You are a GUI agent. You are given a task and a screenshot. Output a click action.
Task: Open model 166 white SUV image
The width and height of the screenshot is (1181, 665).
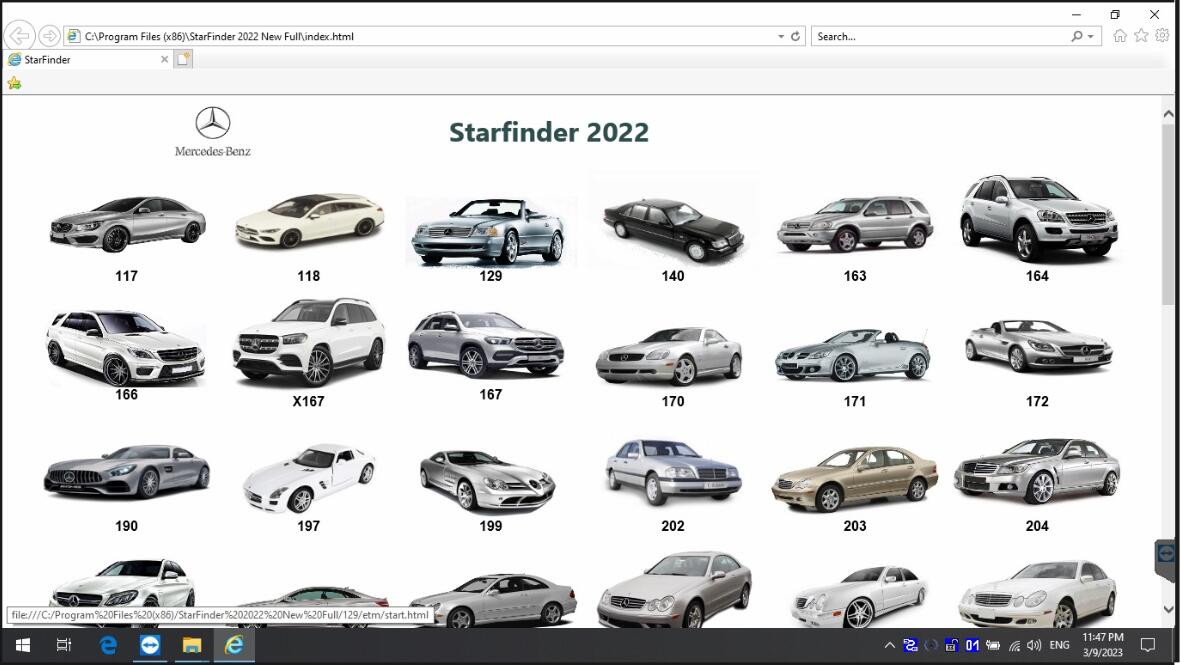coord(125,347)
